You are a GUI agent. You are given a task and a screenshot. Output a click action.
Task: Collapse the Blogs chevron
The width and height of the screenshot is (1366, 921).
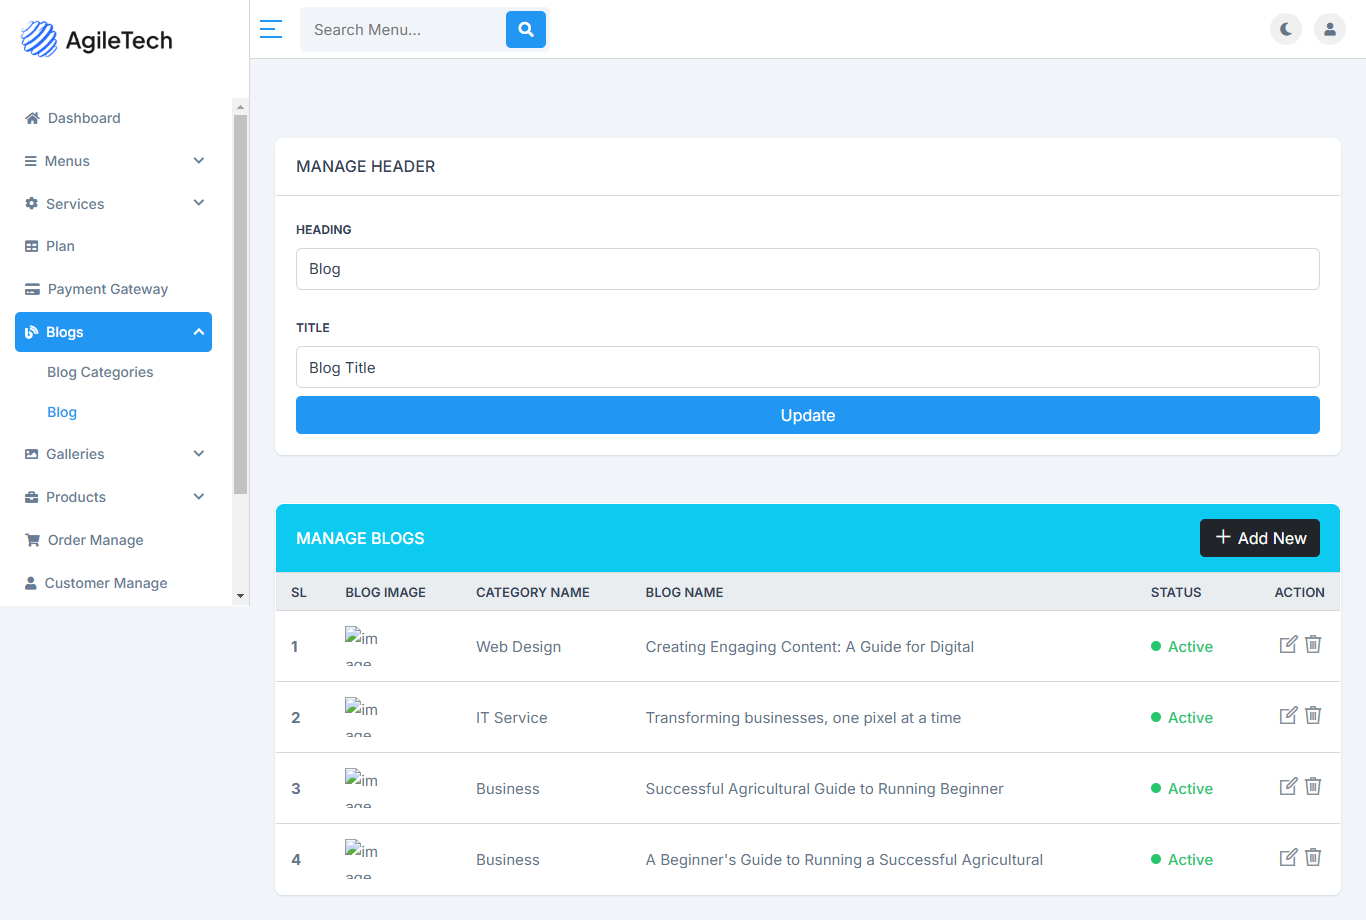(x=199, y=331)
